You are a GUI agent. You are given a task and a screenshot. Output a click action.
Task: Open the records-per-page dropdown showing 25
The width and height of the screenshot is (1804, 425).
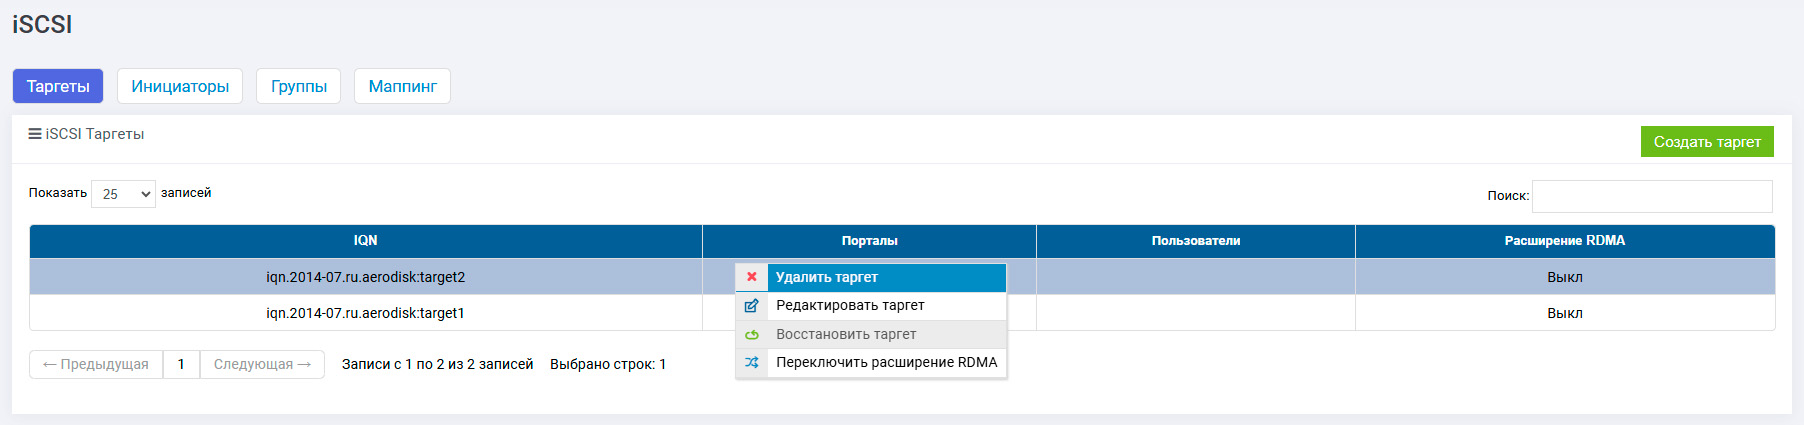[x=123, y=194]
